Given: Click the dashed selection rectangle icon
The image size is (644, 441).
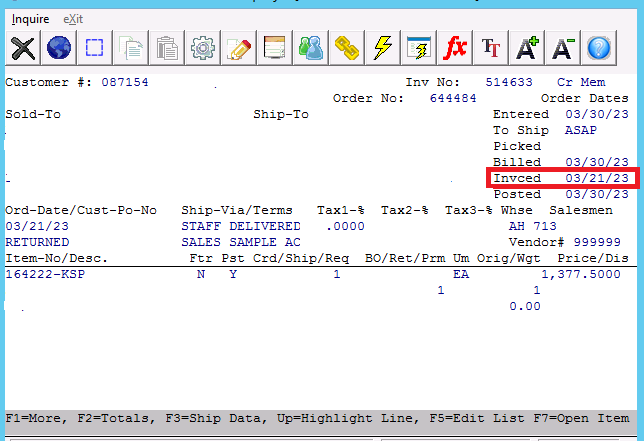Looking at the screenshot, I should (x=94, y=48).
